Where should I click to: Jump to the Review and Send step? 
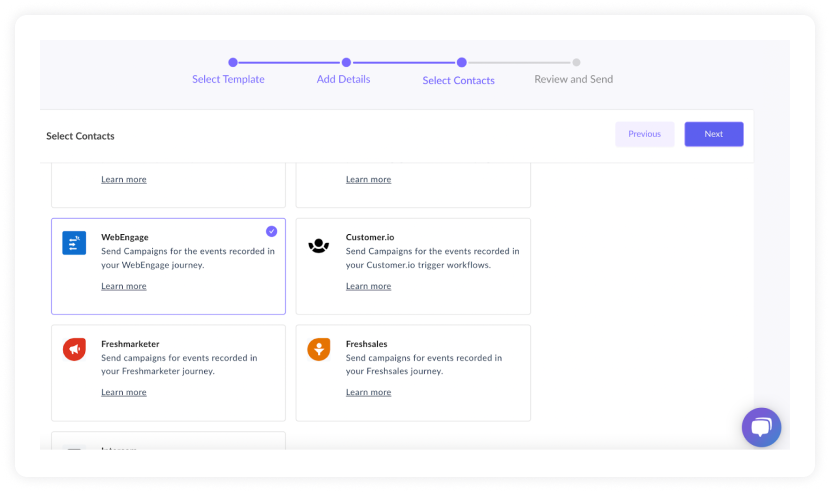(574, 79)
